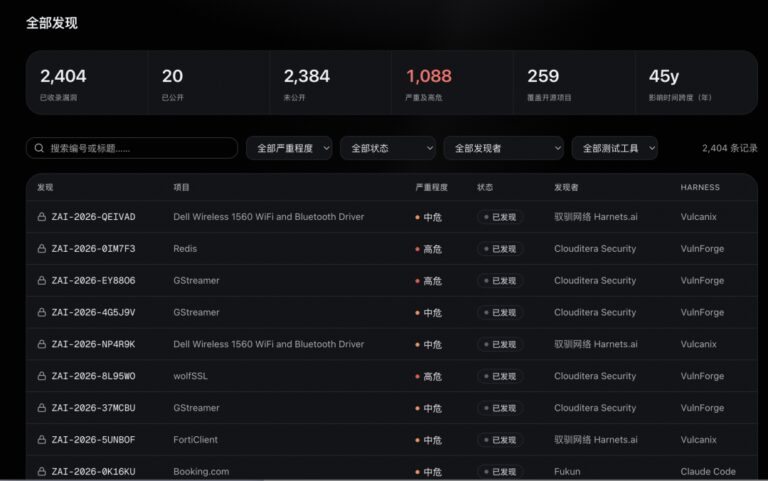Sort by the 发现者 column header
This screenshot has height=481, width=768.
[566, 187]
